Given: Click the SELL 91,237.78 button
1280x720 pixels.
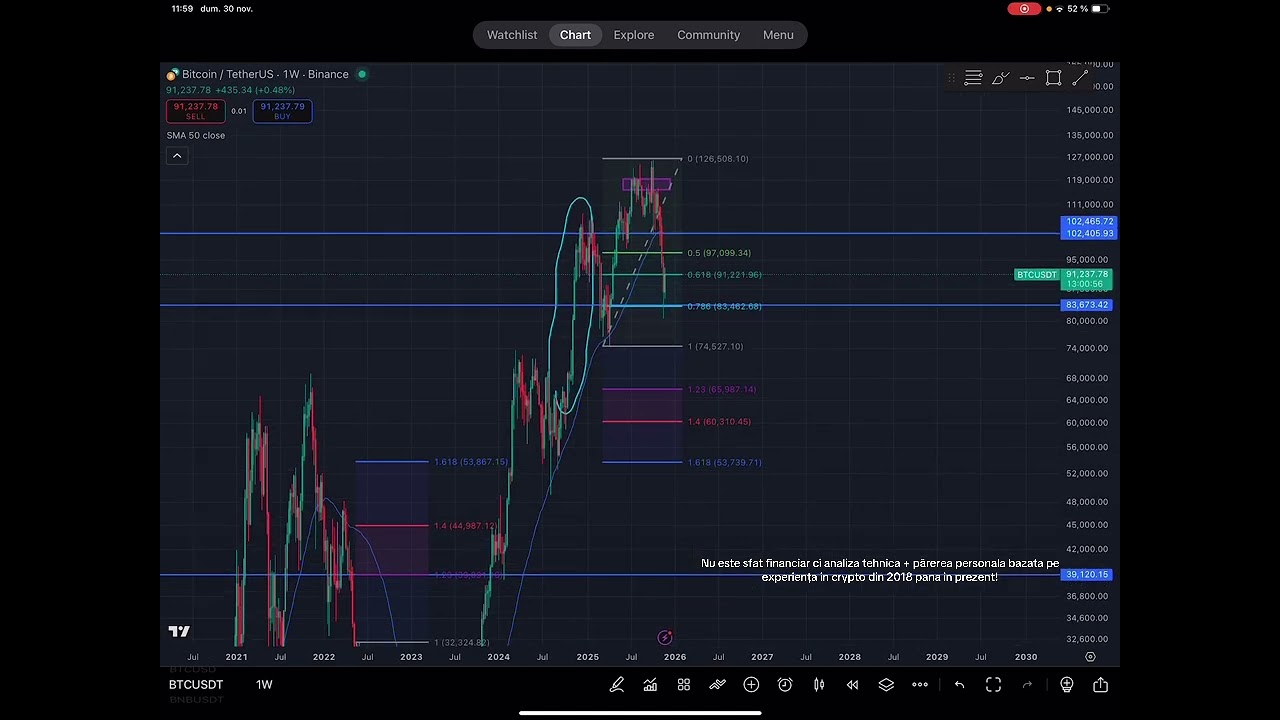Looking at the screenshot, I should pyautogui.click(x=196, y=111).
